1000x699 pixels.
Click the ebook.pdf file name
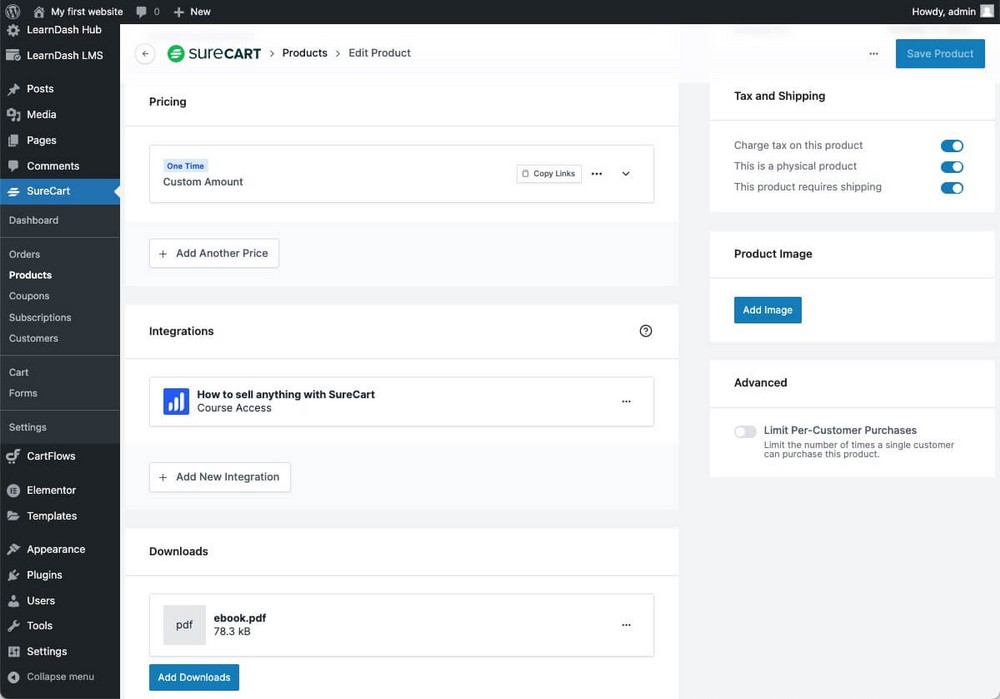tap(240, 618)
